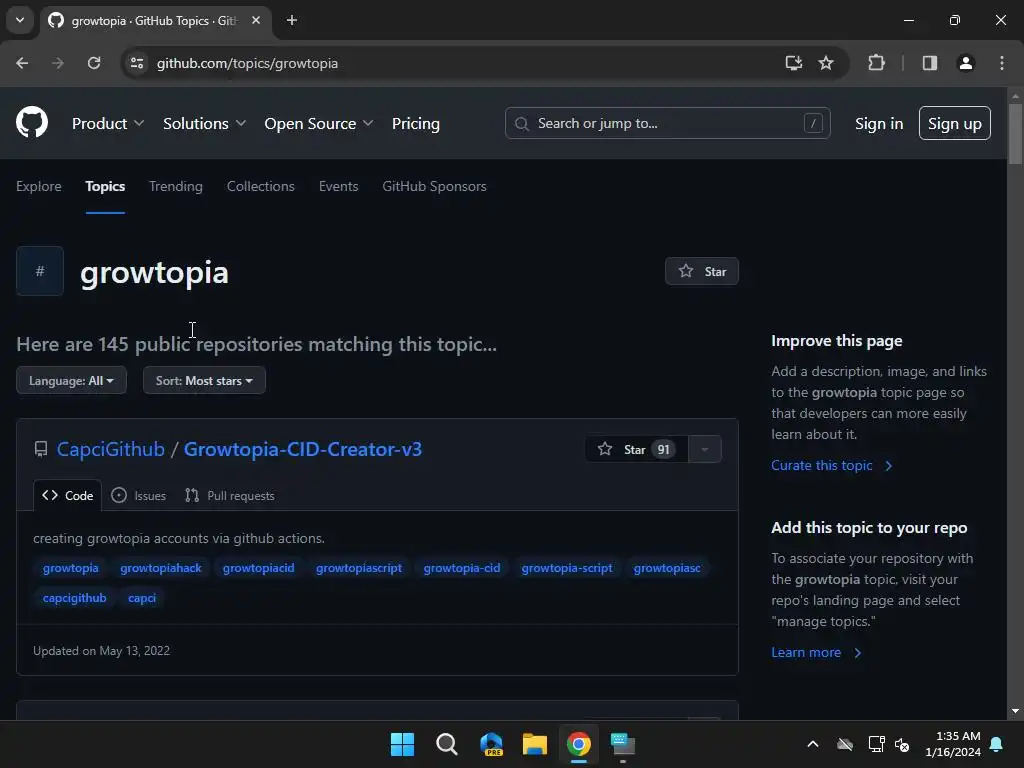Click the growtopiasc topic tag

[x=667, y=568]
